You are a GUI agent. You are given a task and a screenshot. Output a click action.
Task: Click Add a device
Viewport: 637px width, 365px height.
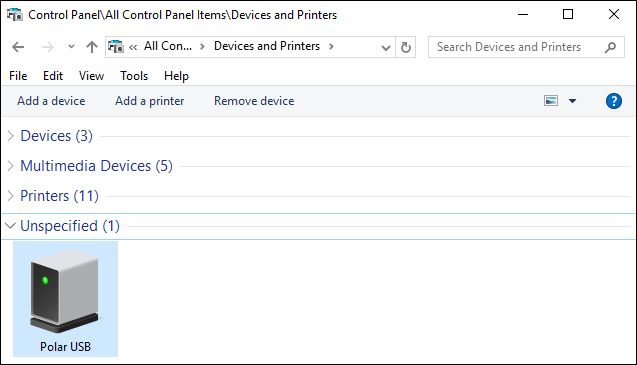pos(51,101)
